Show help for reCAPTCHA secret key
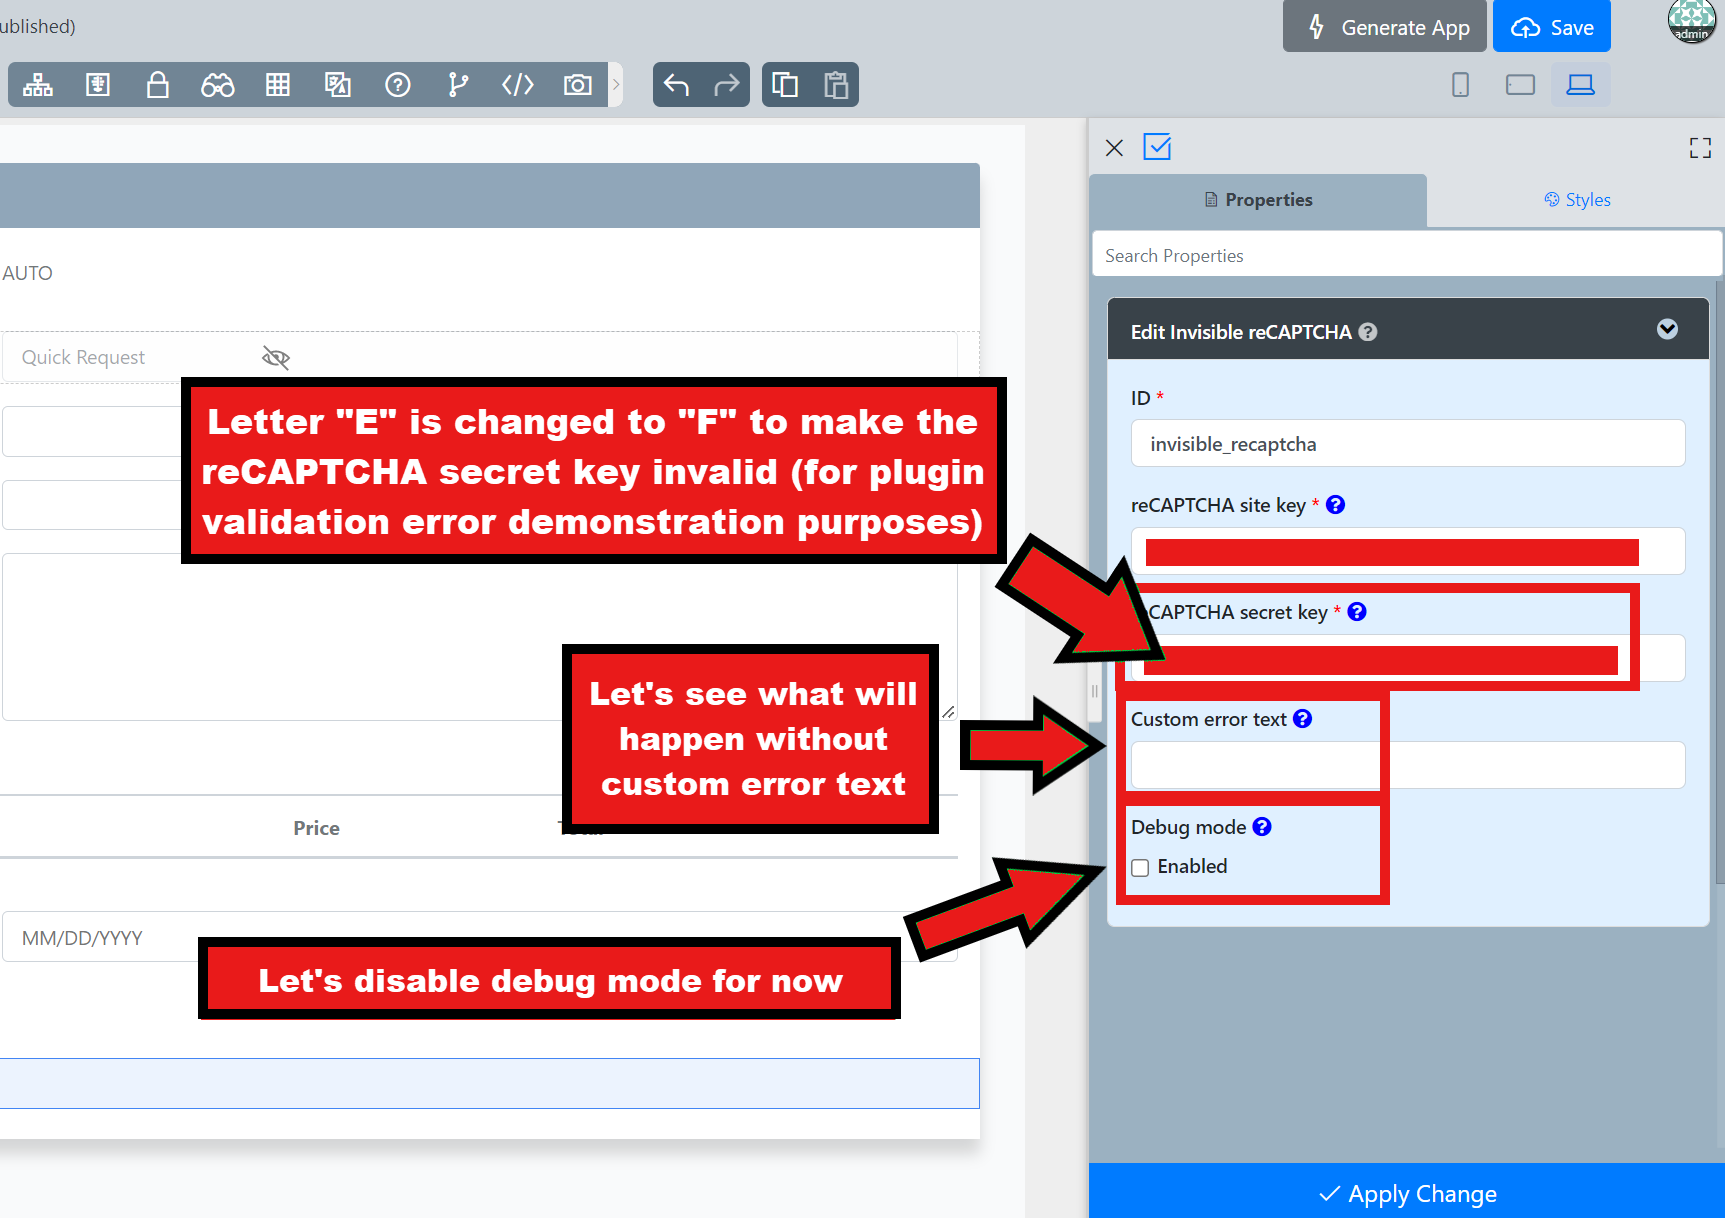 pos(1357,612)
